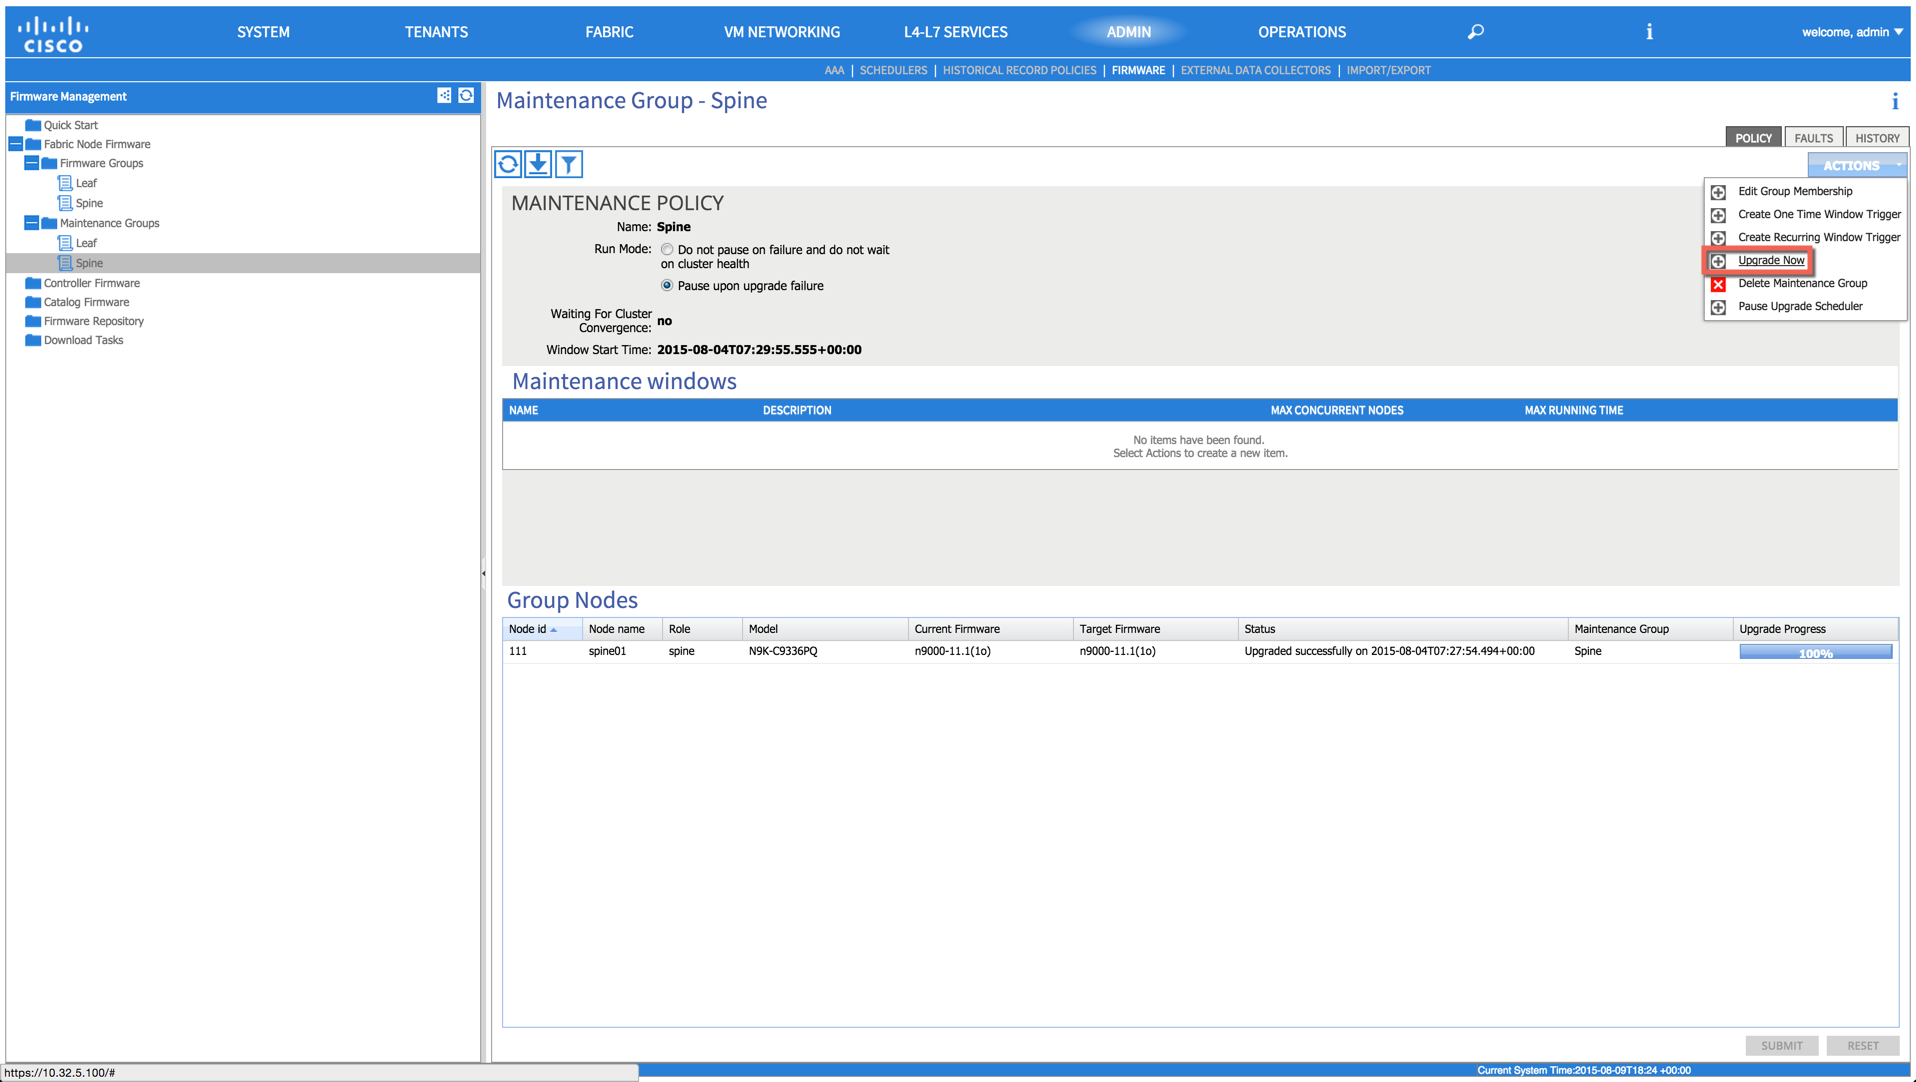
Task: Click the Firmware Management panel refresh icon
Action: [x=466, y=96]
